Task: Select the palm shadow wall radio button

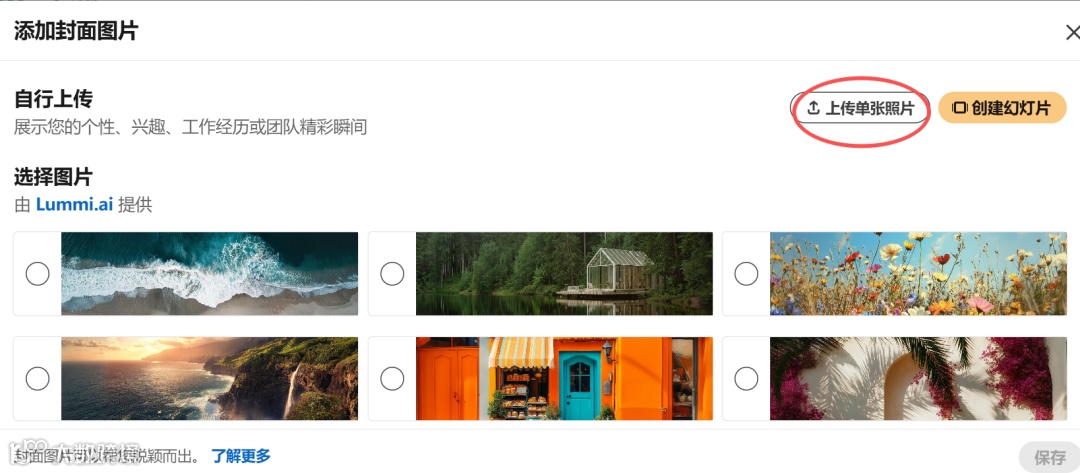Action: (746, 378)
